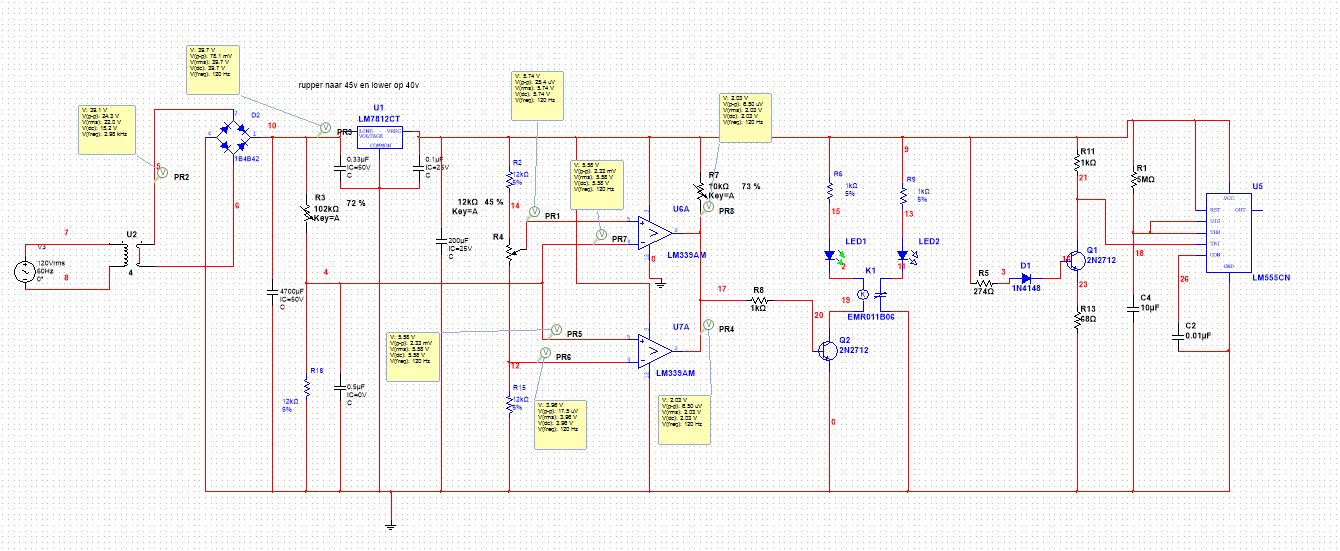The height and width of the screenshot is (551, 1340).
Task: Select the 200µF capacitor symbol
Action: pos(441,240)
